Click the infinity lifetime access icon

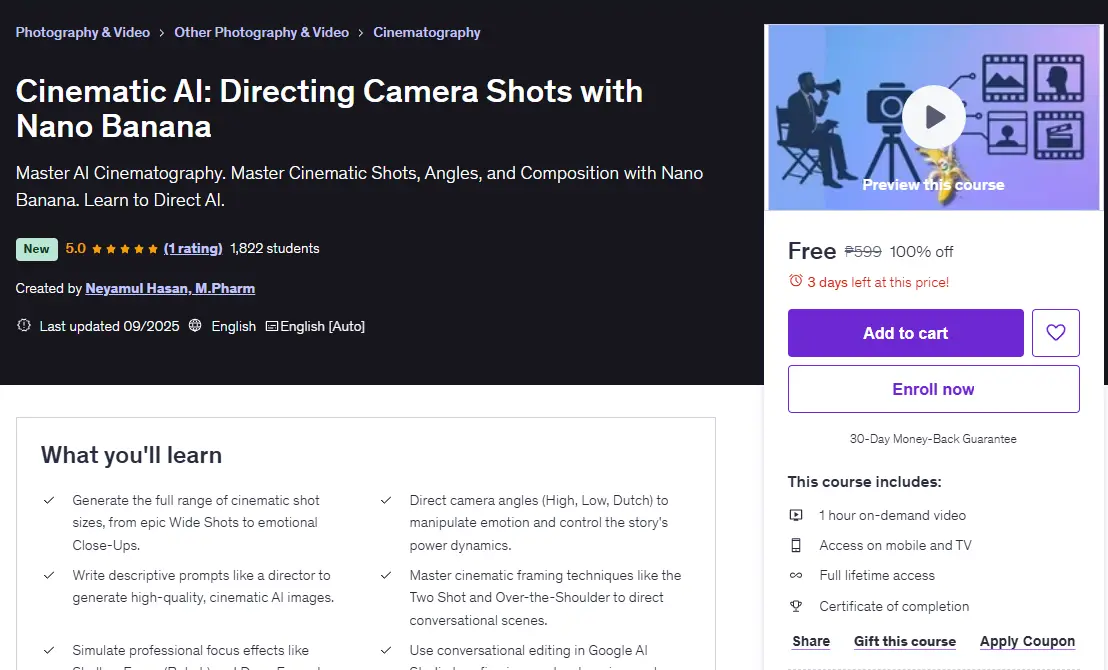(796, 575)
